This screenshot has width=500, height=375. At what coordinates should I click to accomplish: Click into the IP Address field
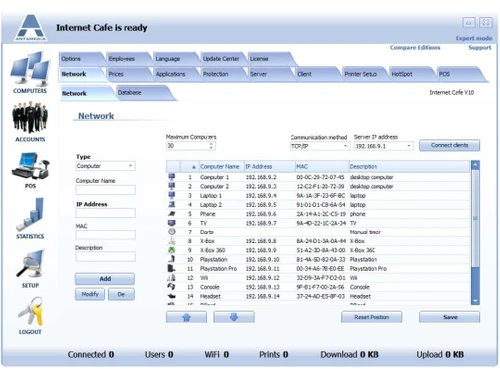click(x=106, y=213)
